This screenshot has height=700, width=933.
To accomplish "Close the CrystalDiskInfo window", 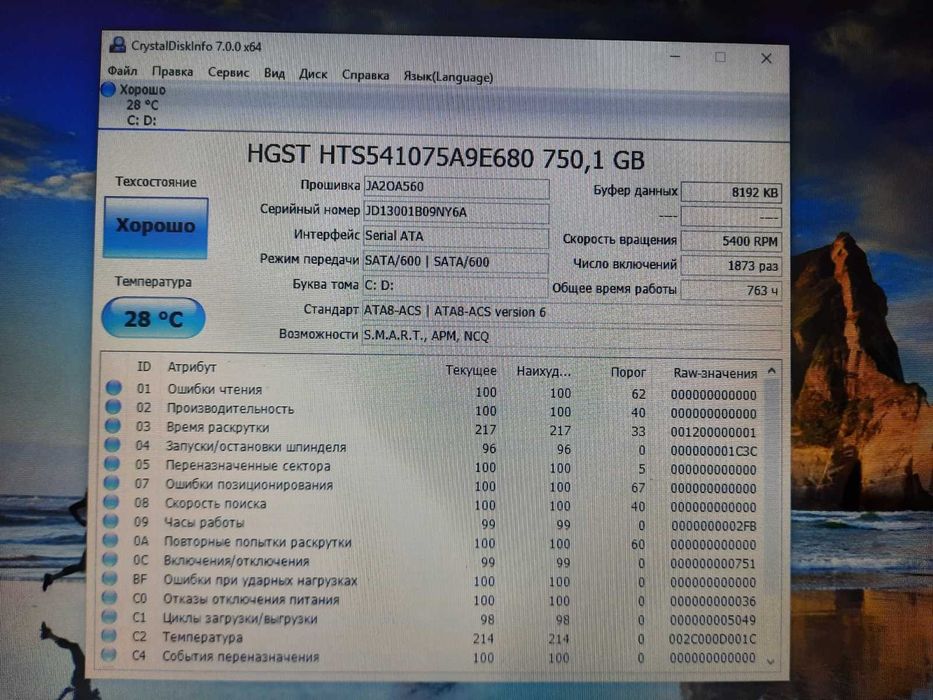I will [x=766, y=58].
